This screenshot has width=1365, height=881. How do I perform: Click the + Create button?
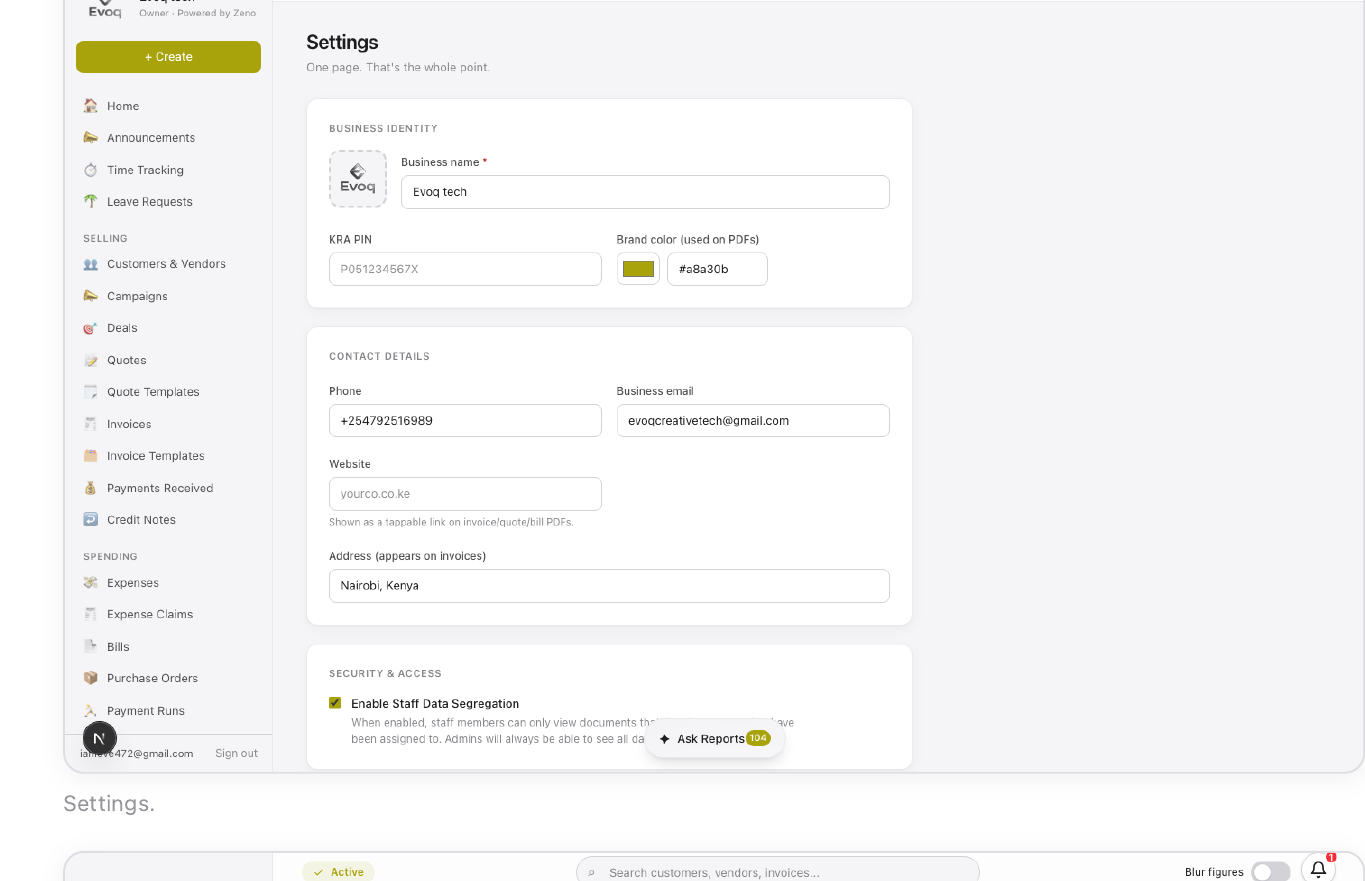[x=168, y=57]
